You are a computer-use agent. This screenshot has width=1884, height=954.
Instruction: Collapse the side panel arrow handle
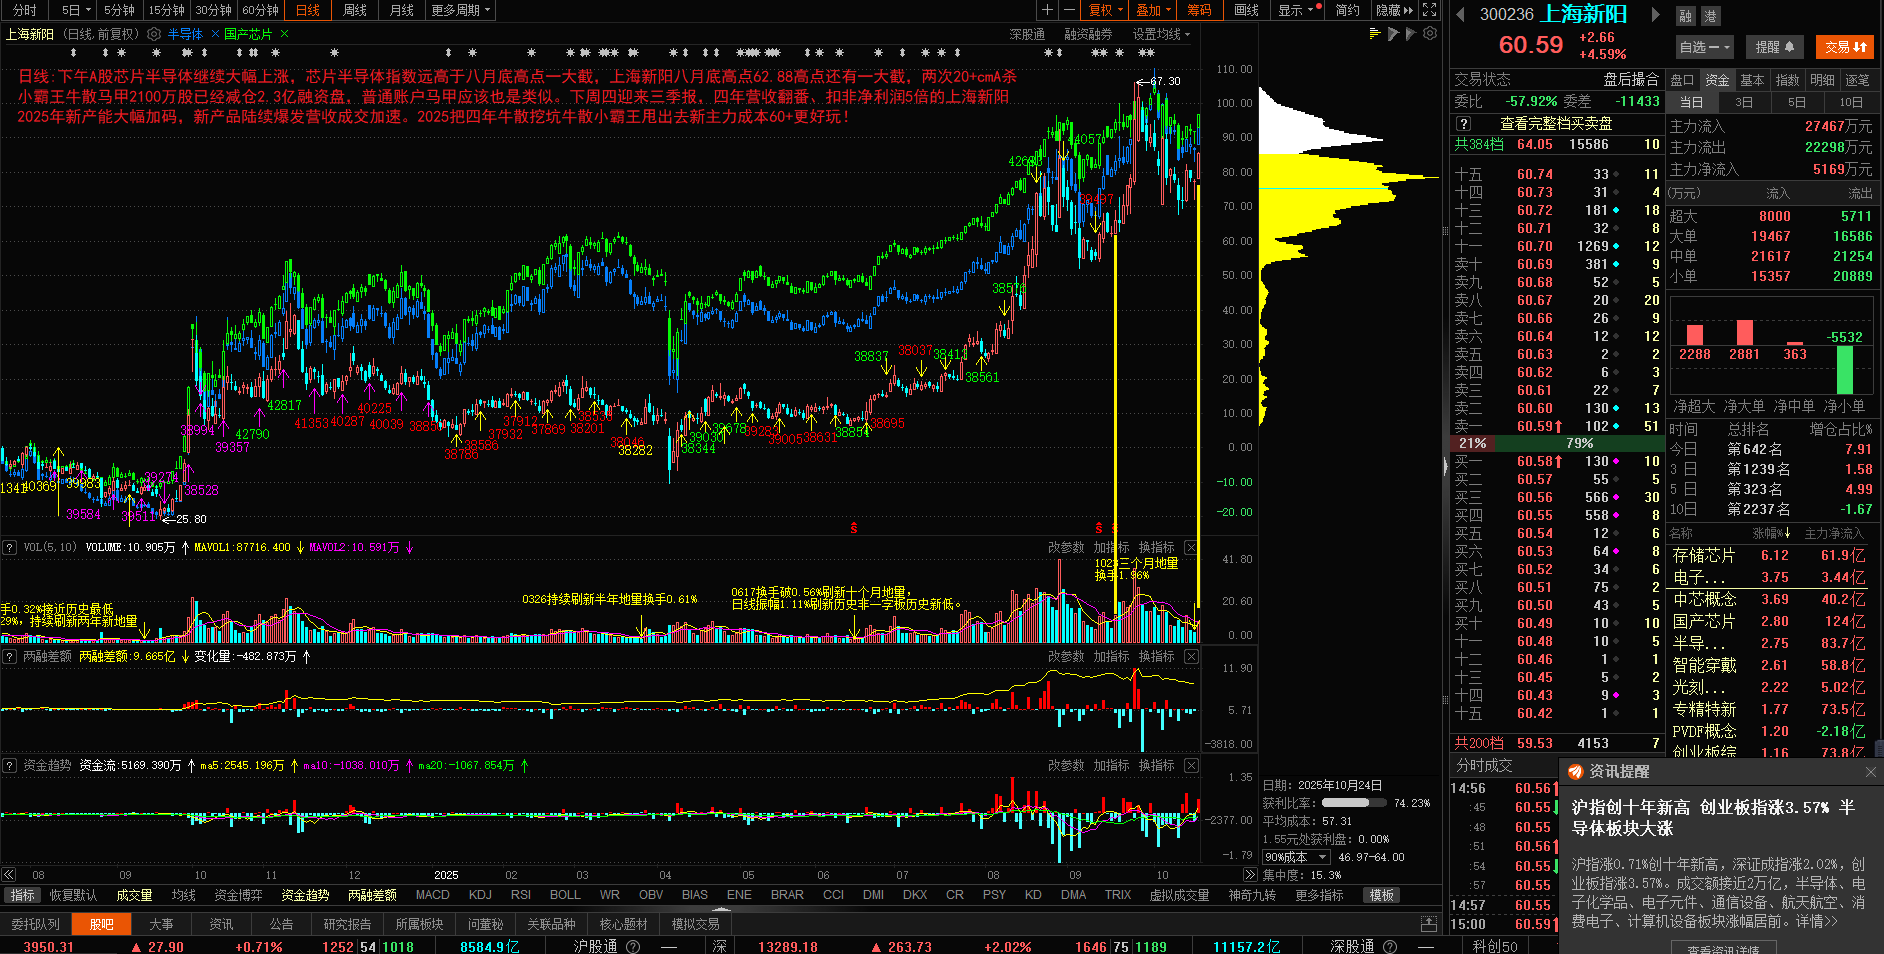click(1445, 466)
